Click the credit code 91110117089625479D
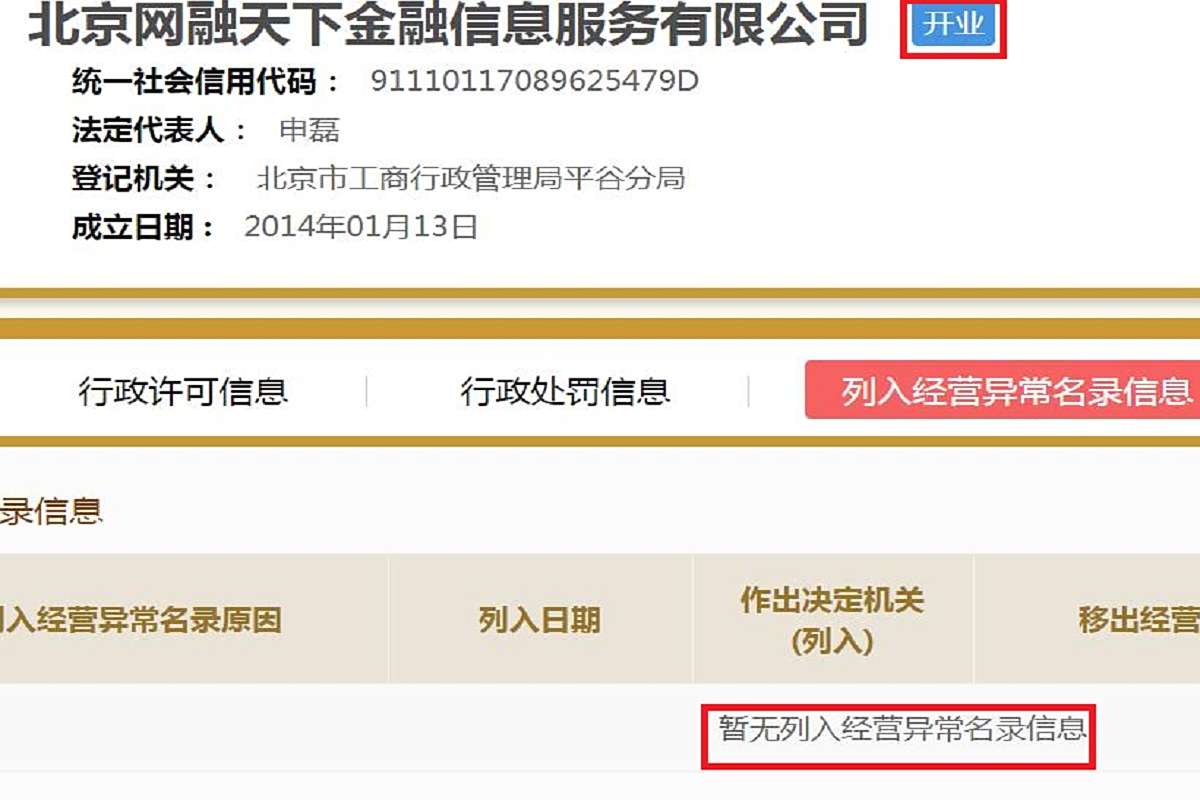1200x800 pixels. 534,81
